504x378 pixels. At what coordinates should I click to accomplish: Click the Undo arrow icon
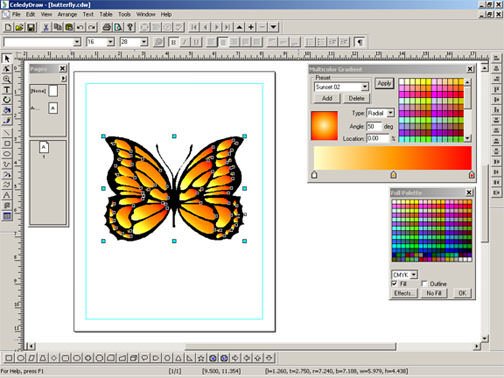80,27
